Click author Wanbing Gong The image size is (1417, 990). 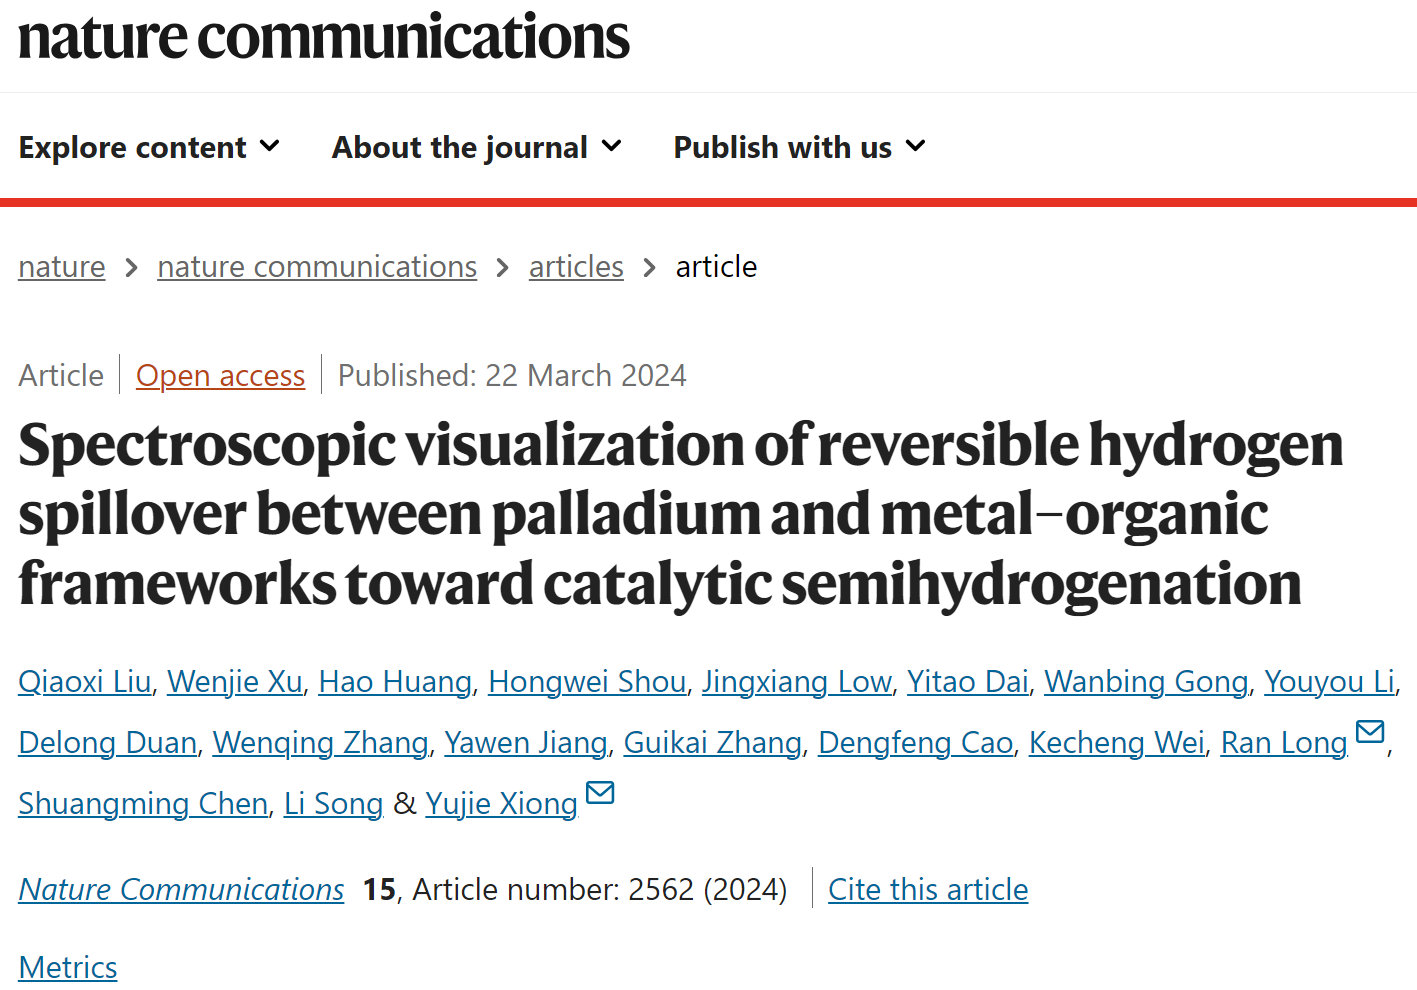(1146, 682)
